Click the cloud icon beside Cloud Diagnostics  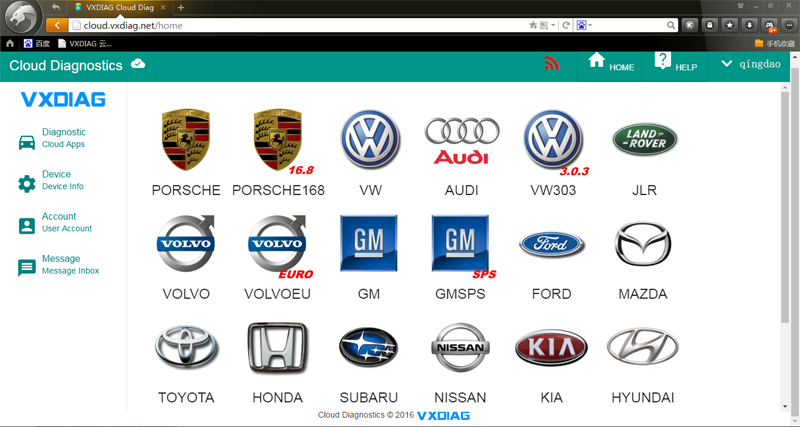tap(138, 64)
